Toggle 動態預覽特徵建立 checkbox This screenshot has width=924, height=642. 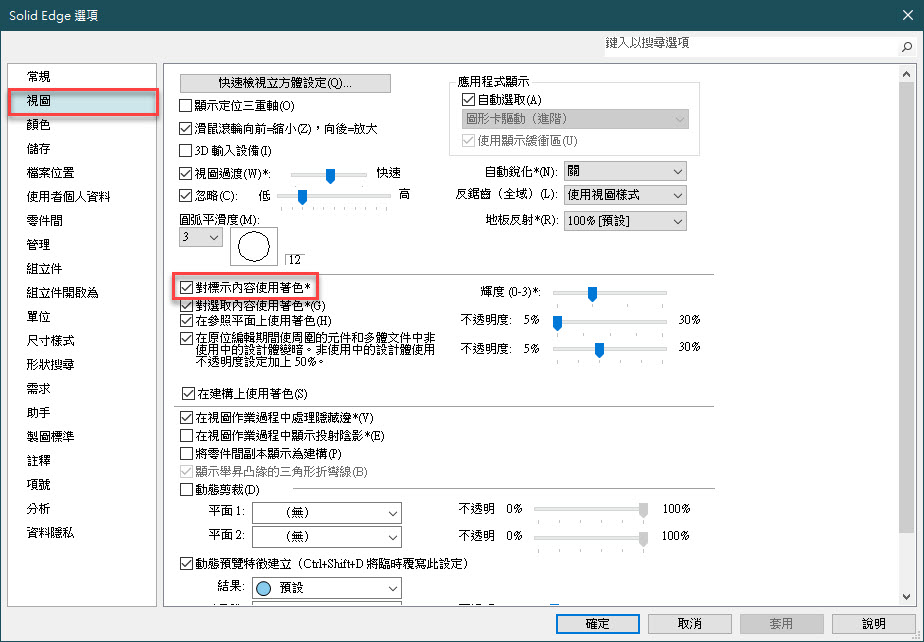[x=187, y=564]
